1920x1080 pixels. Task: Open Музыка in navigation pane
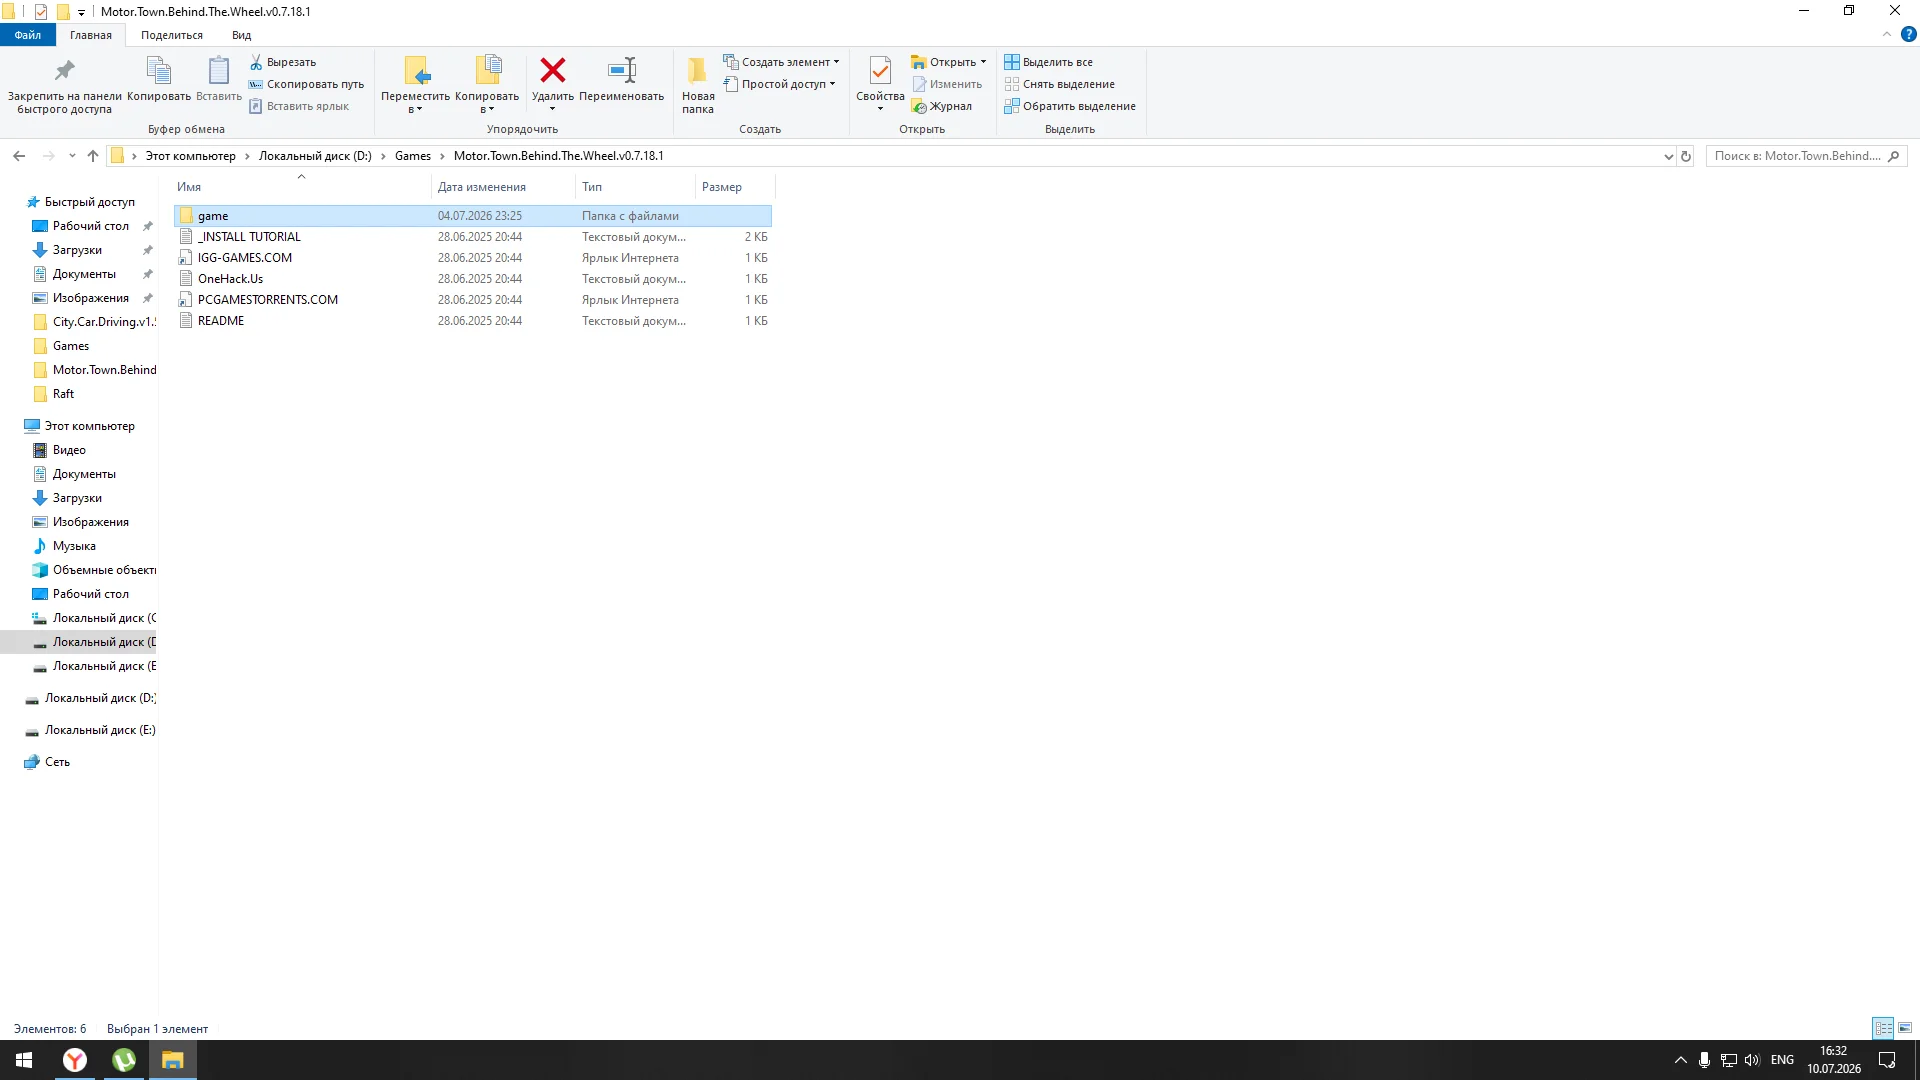pyautogui.click(x=74, y=546)
